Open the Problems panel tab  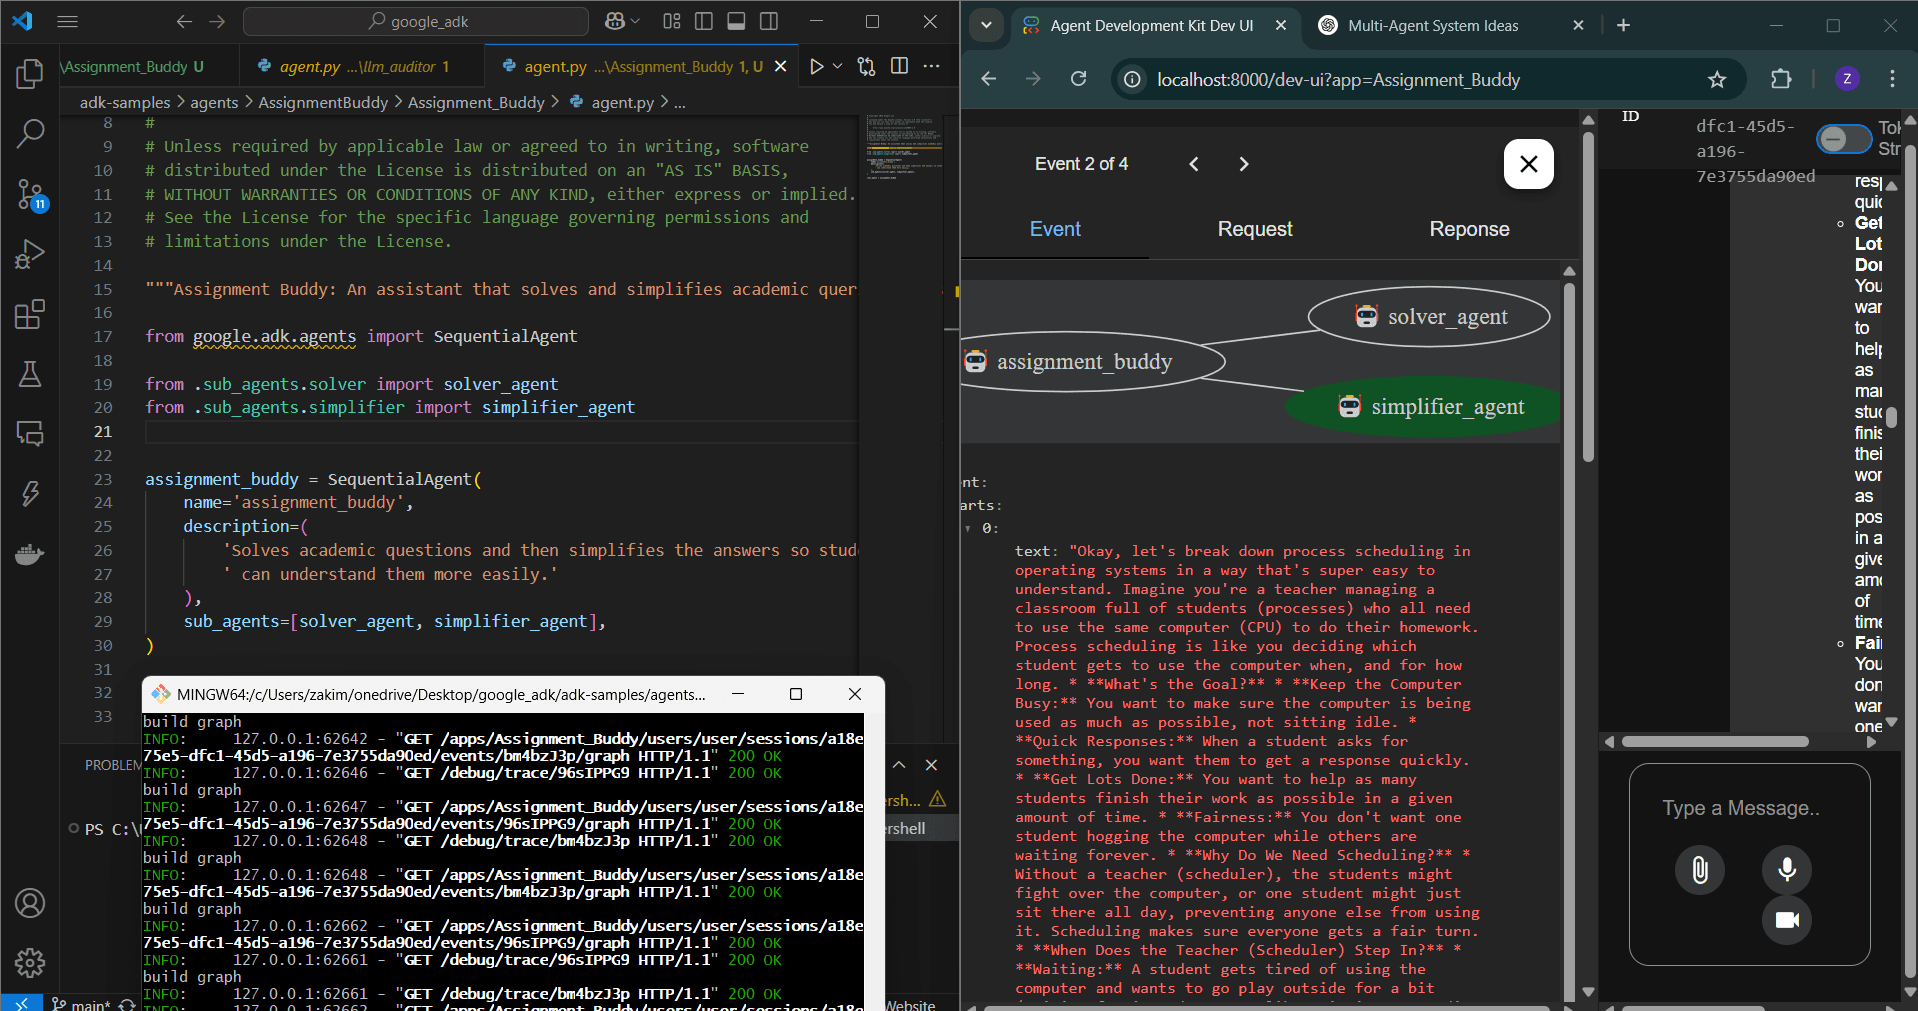(113, 765)
